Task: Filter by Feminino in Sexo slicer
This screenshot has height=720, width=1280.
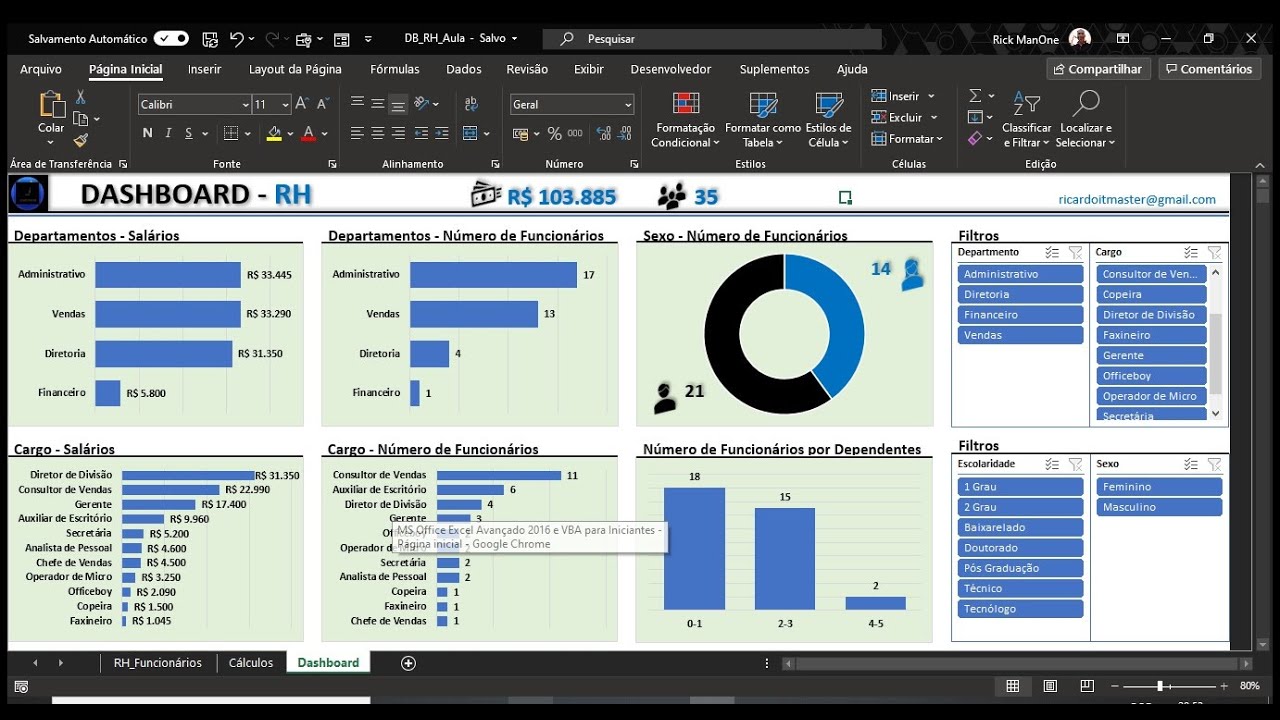Action: 1159,487
